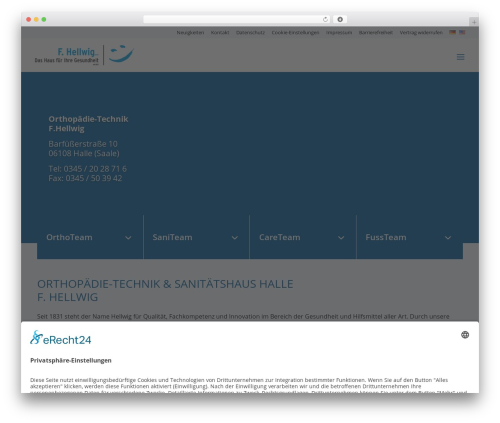Viewport: 500px width, 423px height.
Task: Click the F. Hellwig logo
Action: point(84,55)
